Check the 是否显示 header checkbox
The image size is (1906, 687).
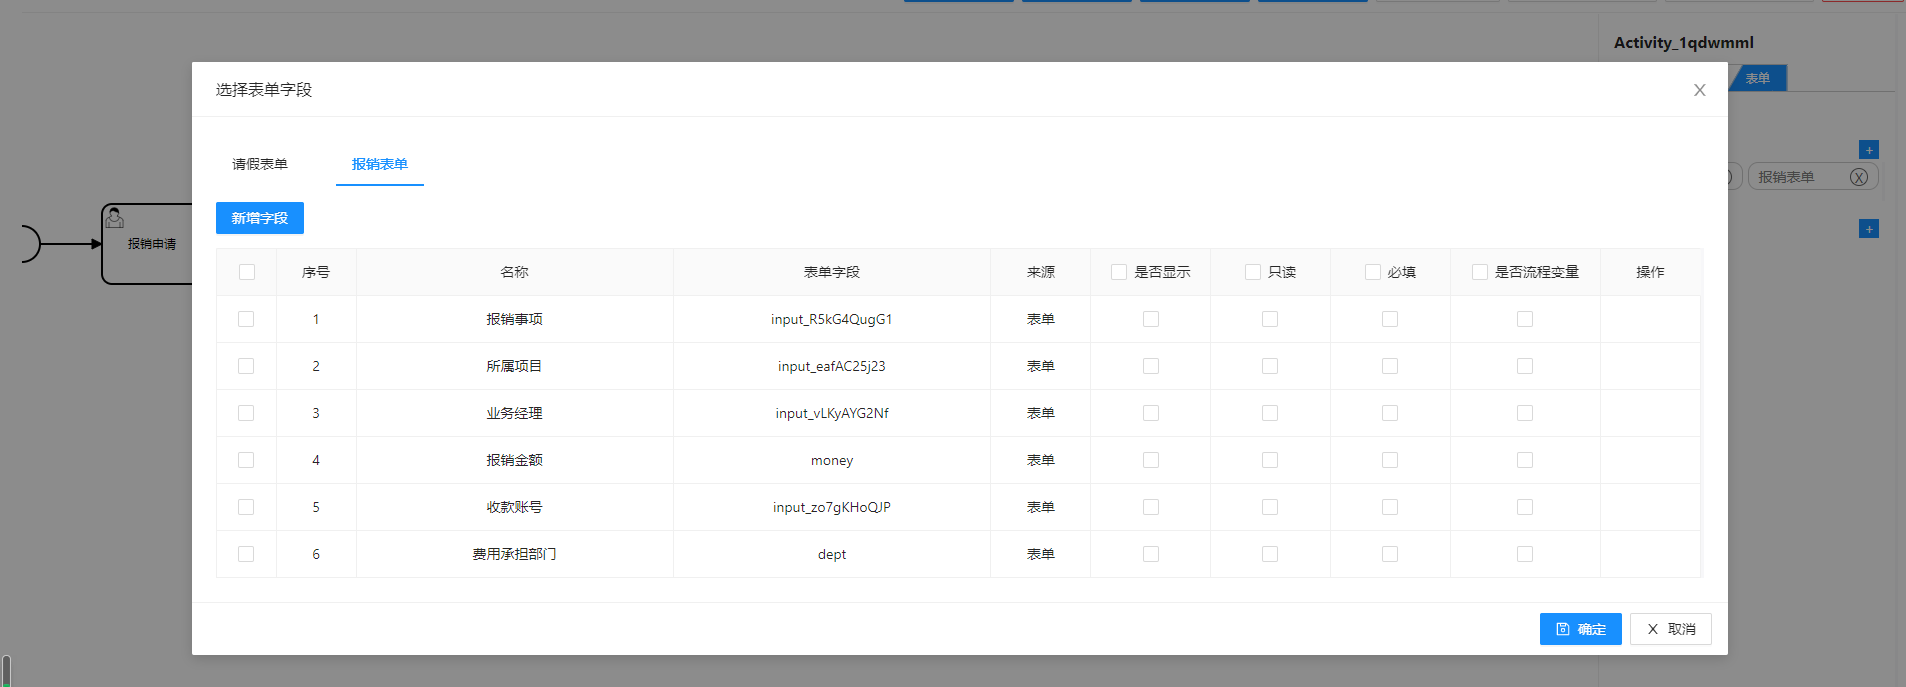[x=1119, y=272]
